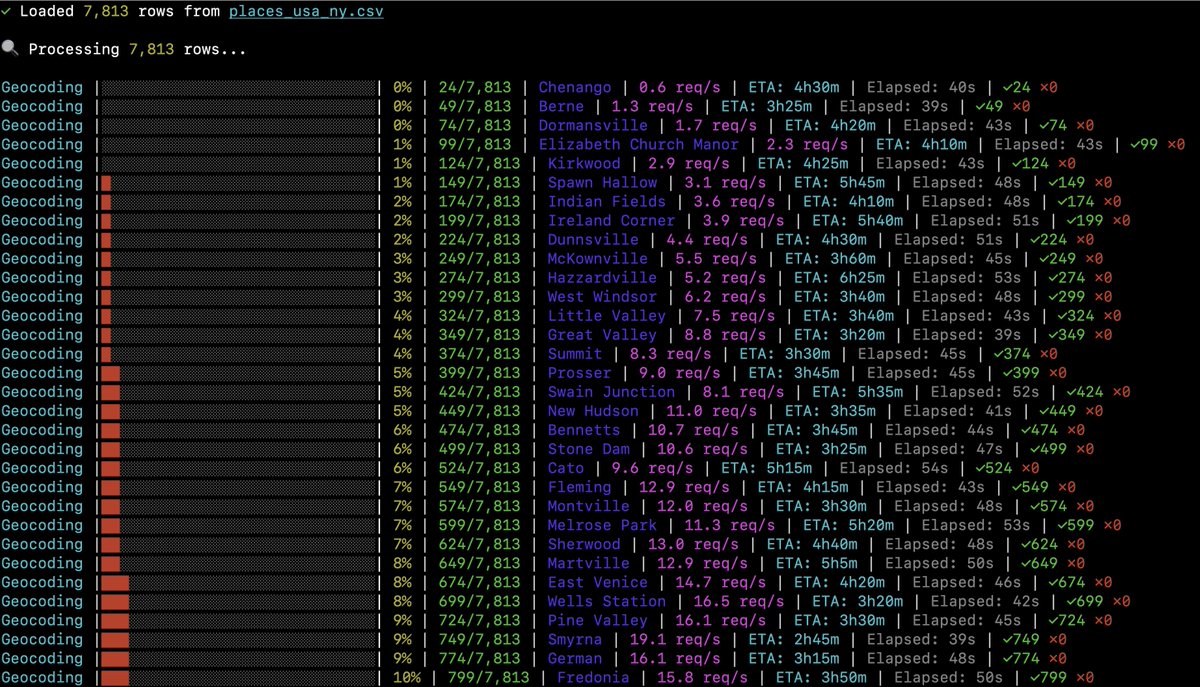Click the magnifying glass icon before Processing
Screen dimensions: 1200x687
(x=9, y=49)
